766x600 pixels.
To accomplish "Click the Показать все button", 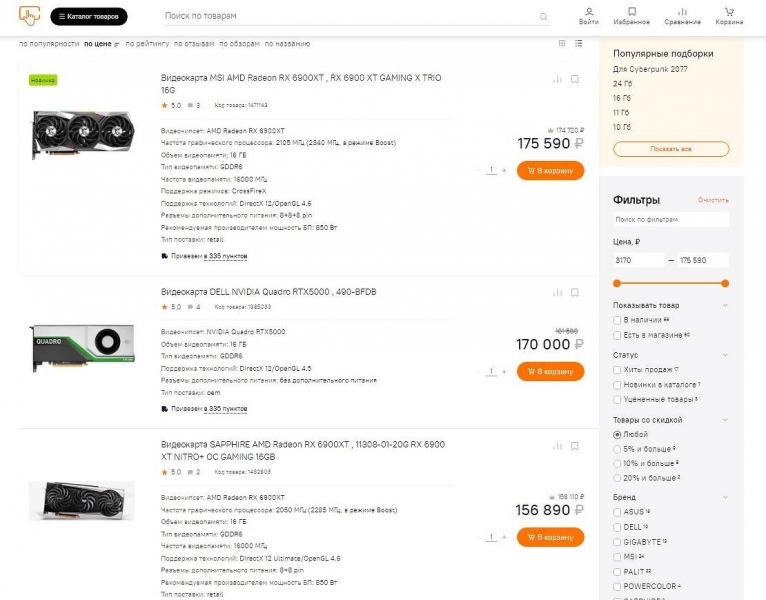I will [671, 149].
